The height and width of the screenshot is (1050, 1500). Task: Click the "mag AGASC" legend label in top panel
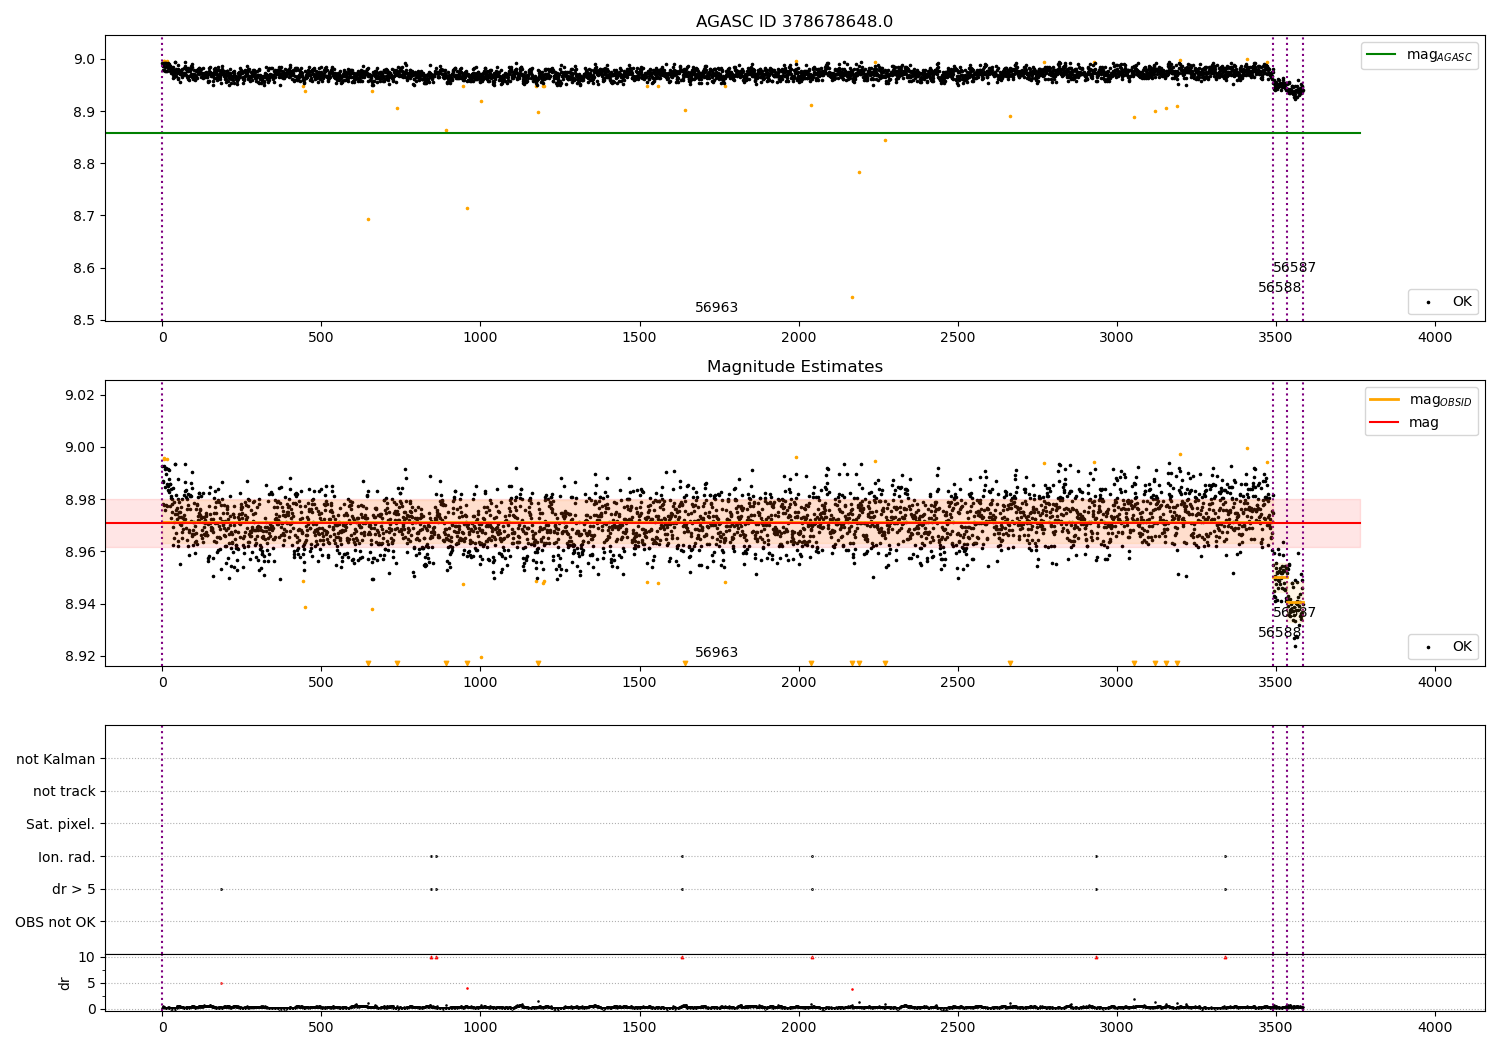[x=1439, y=55]
